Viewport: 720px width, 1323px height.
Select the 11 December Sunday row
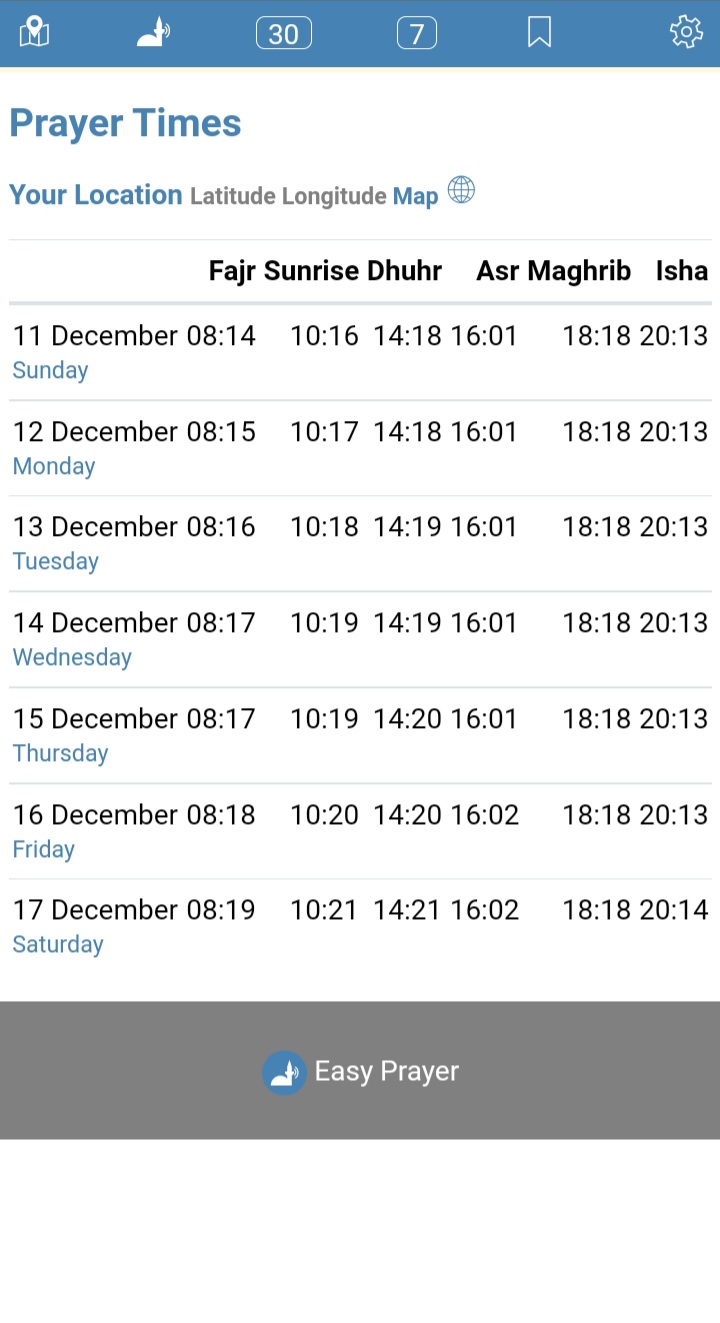[360, 352]
